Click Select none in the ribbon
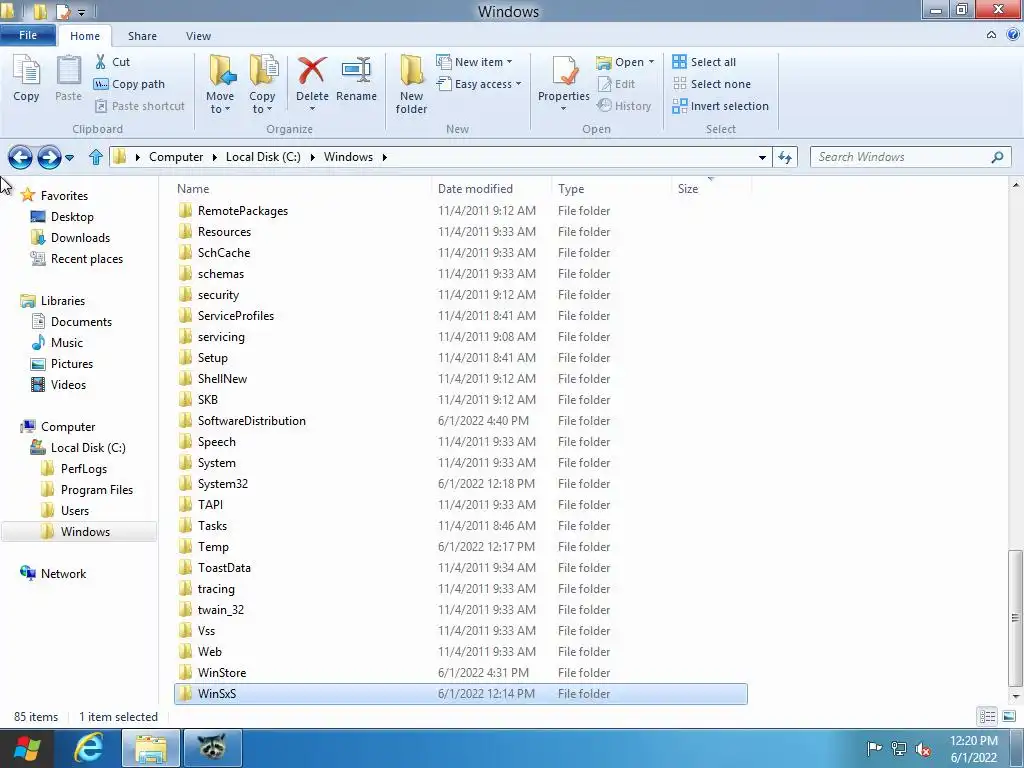Screen dimensions: 1024x768 (712, 84)
